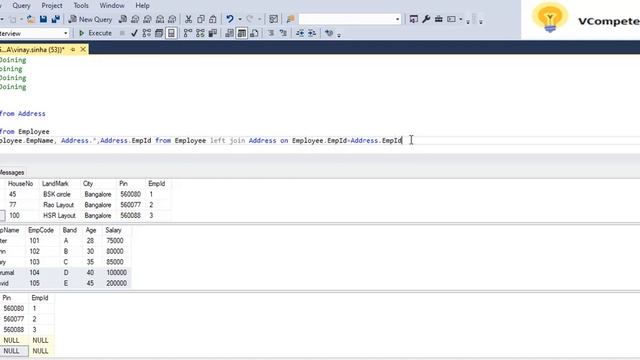Click the Save All icon

coord(56,19)
